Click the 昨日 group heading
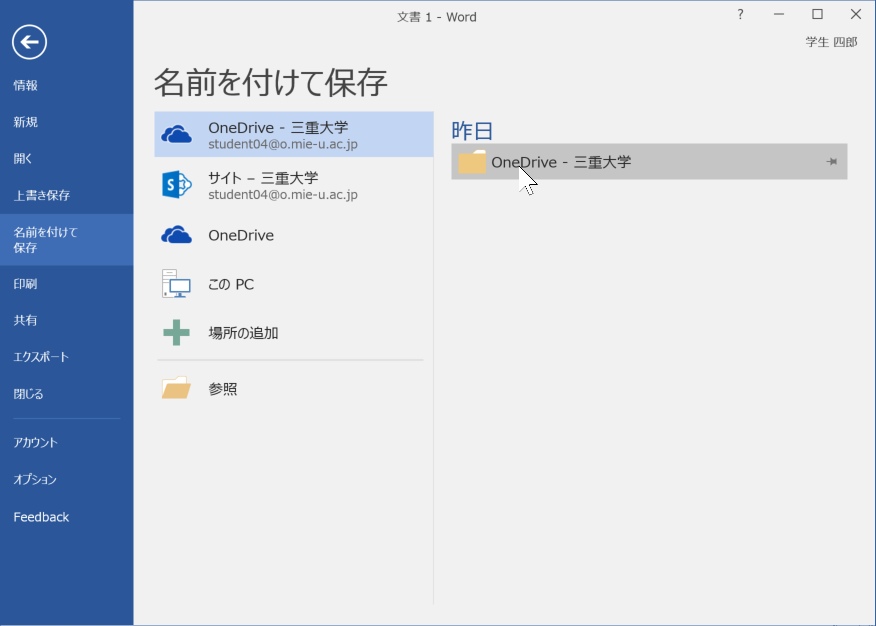Image resolution: width=876 pixels, height=626 pixels. [x=472, y=131]
